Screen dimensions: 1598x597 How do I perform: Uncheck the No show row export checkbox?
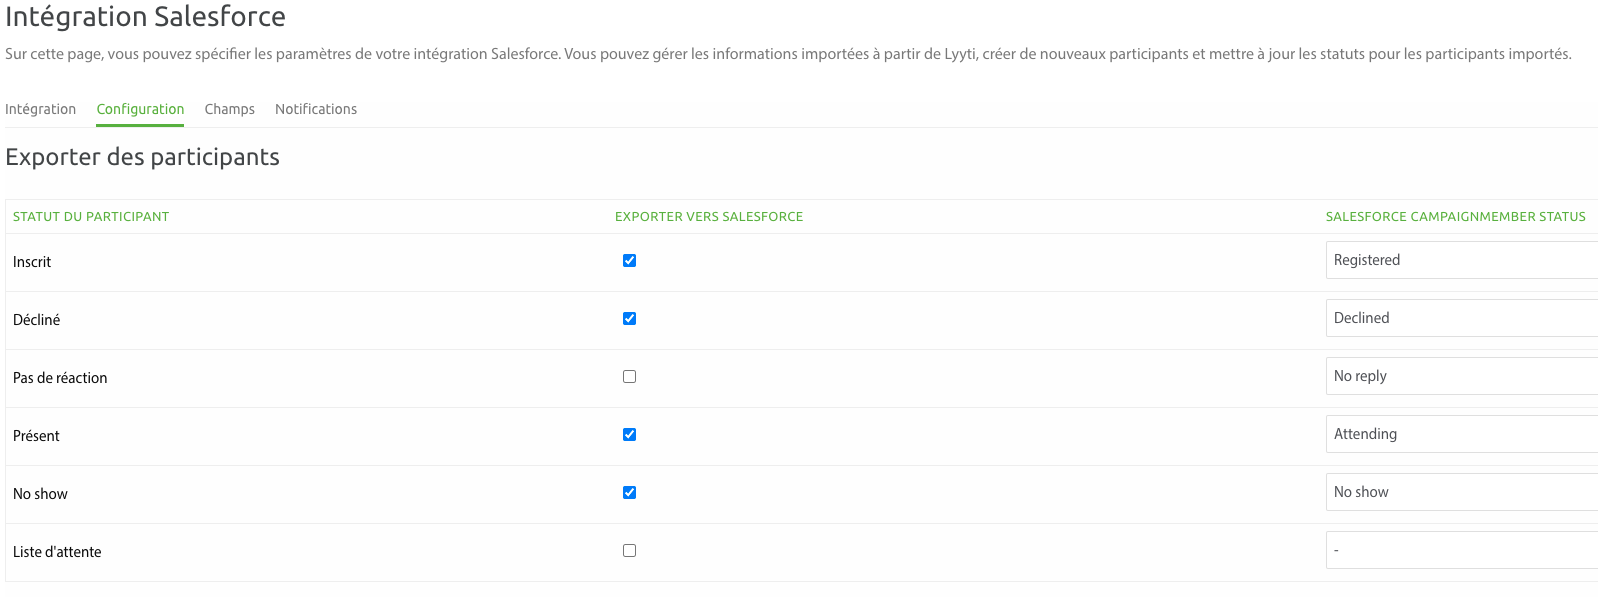coord(629,493)
